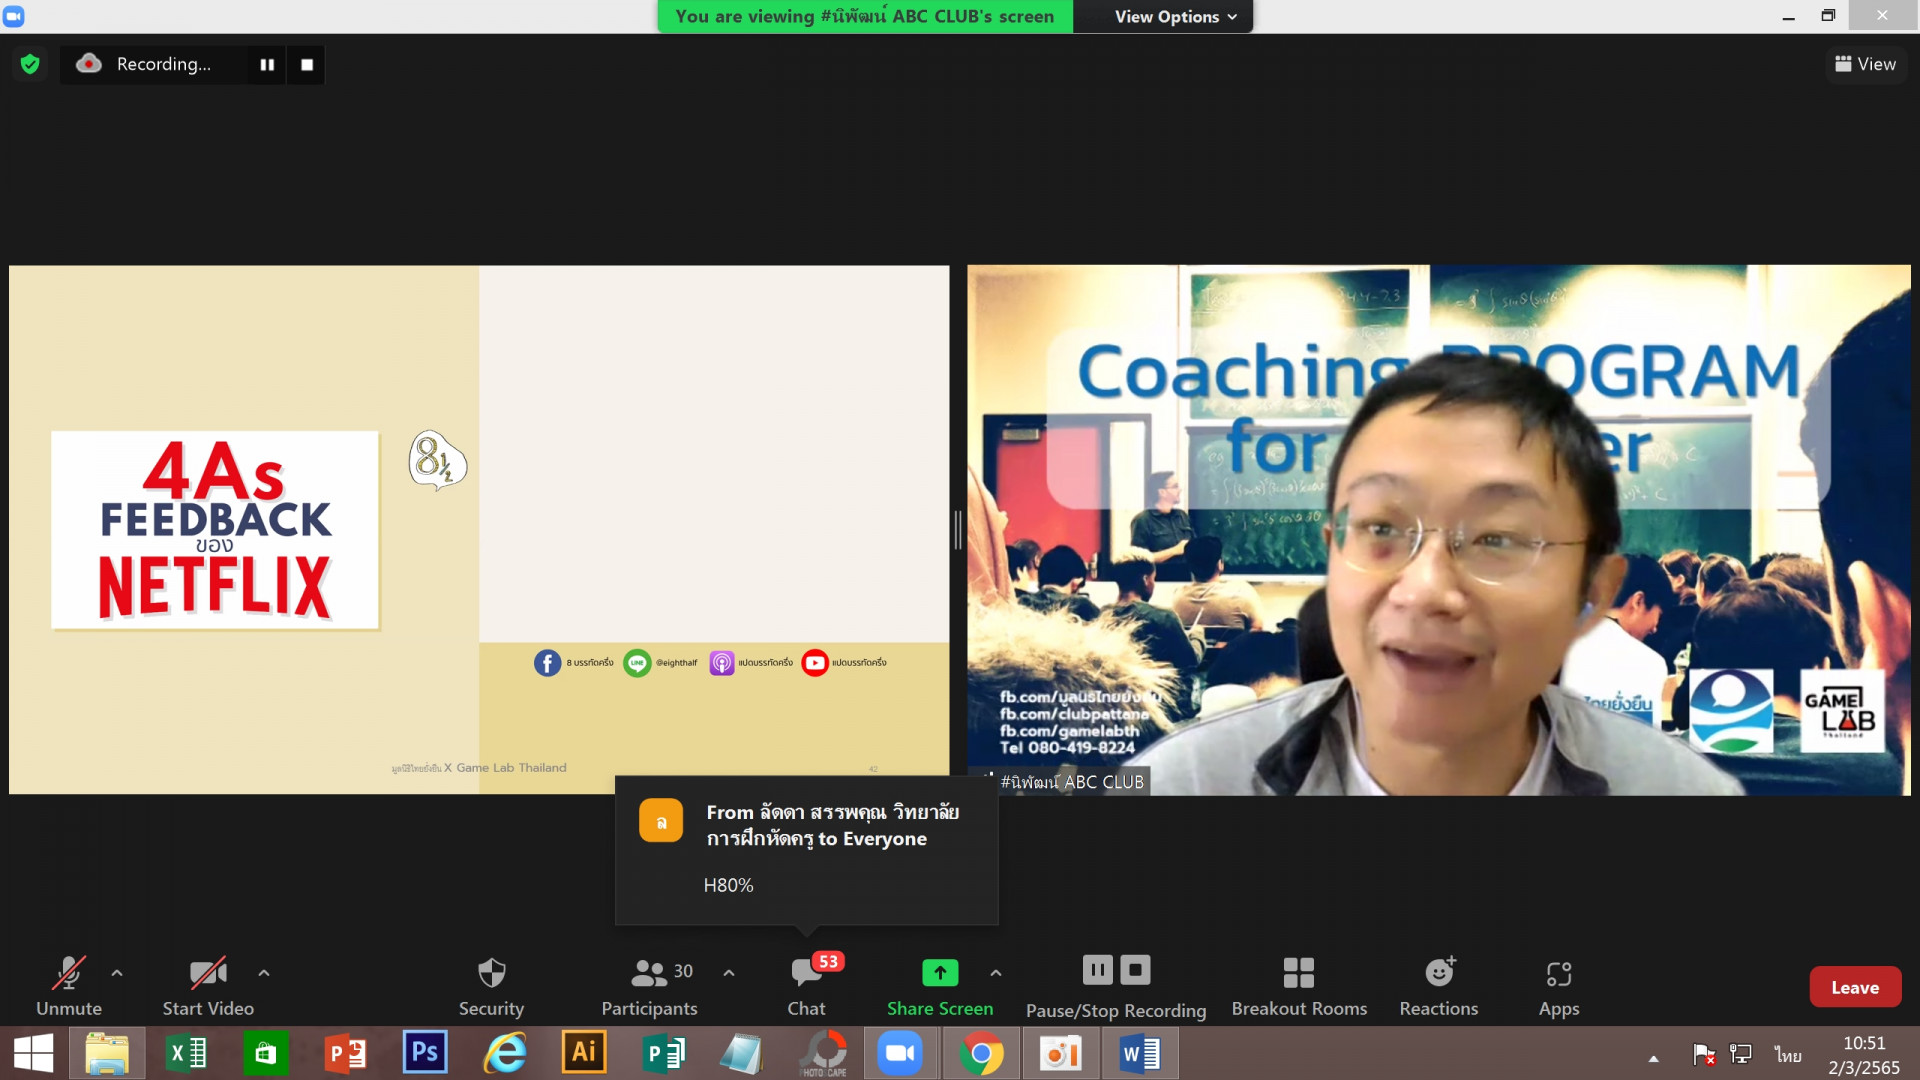Screen dimensions: 1920x1080
Task: Click the cloud Recording indicator icon
Action: (x=89, y=63)
